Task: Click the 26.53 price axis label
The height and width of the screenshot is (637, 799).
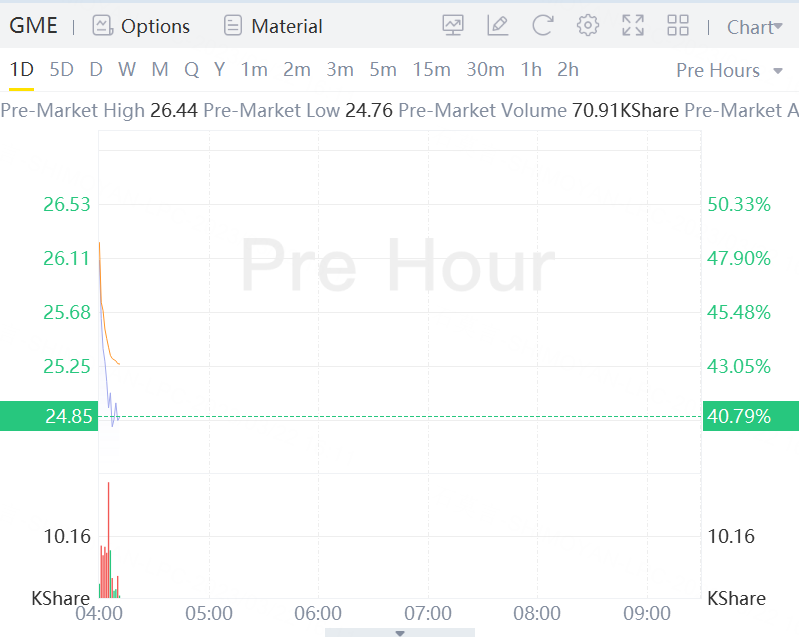Action: [x=67, y=204]
